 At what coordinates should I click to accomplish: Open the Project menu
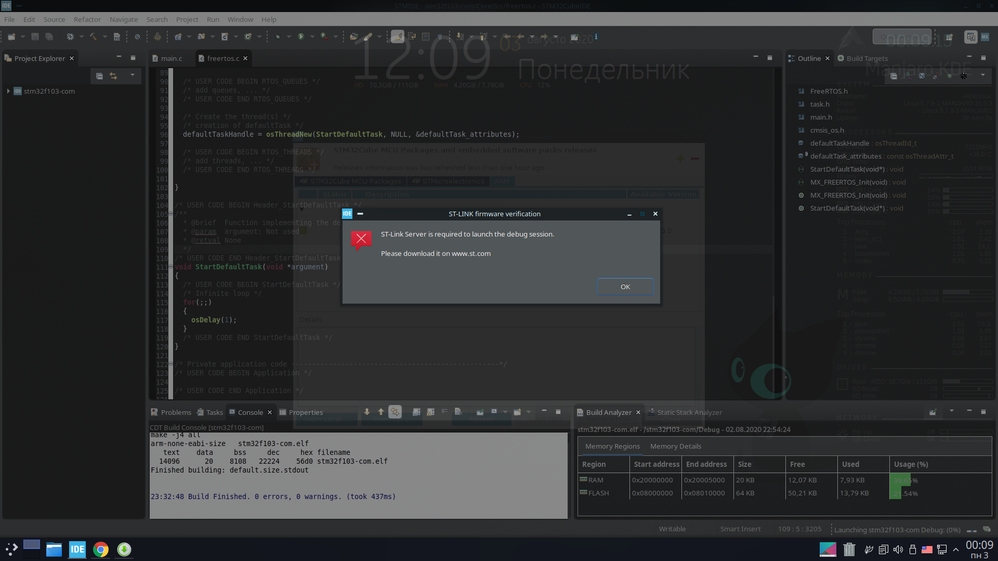pos(187,20)
